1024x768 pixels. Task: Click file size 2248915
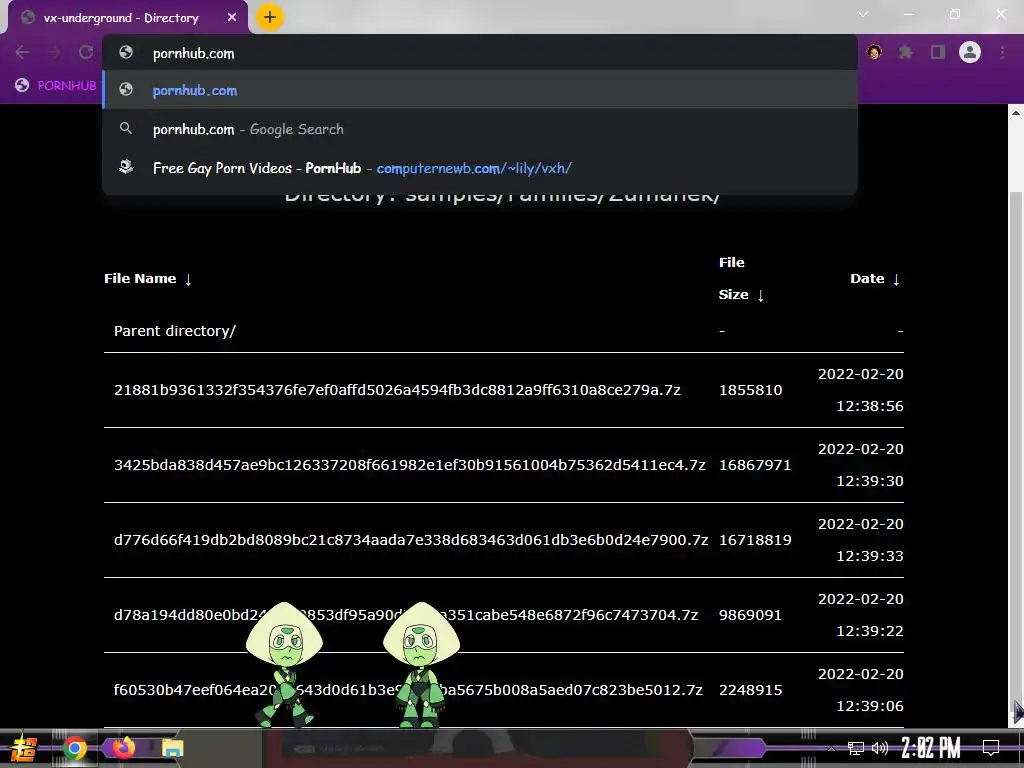click(750, 690)
